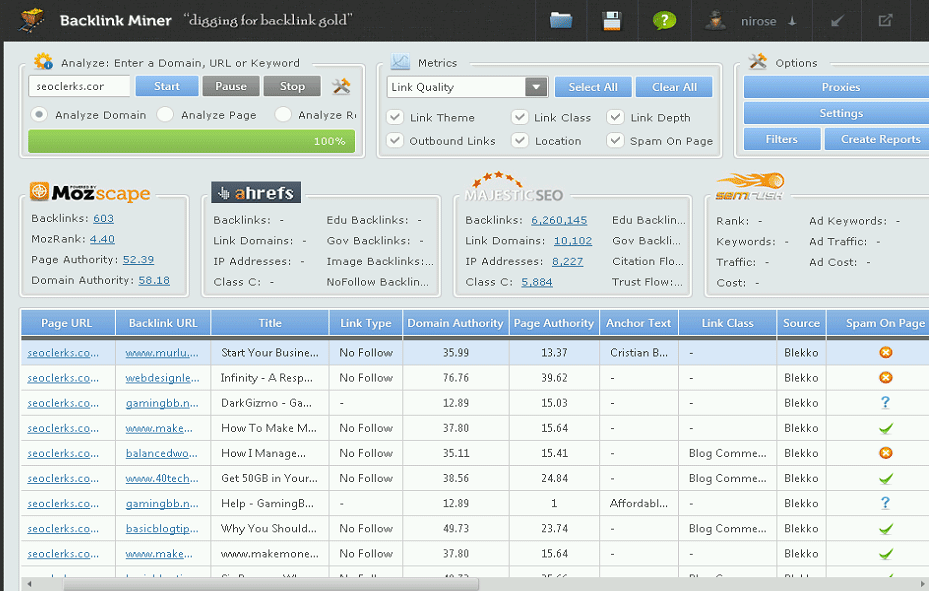The height and width of the screenshot is (591, 929).
Task: Open a saved project with the folder icon
Action: (560, 19)
